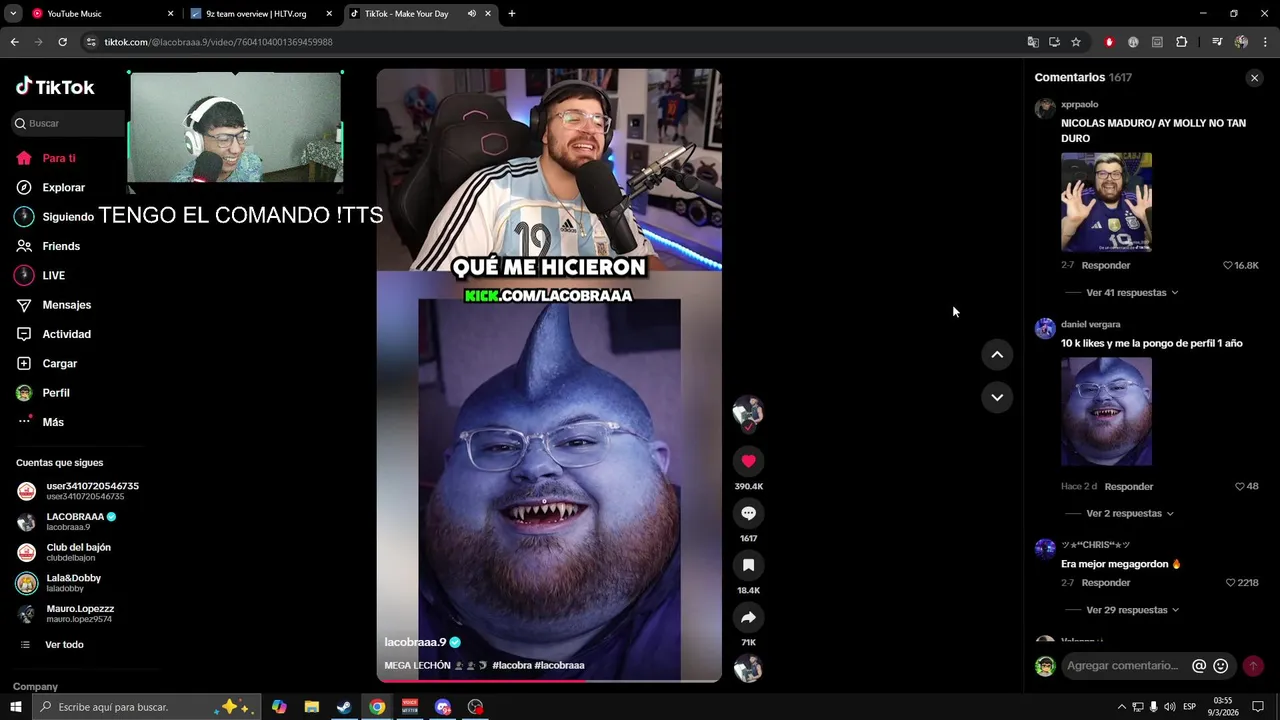Viewport: 1280px width, 720px height.
Task: Mute the TikTok tab audio icon
Action: click(471, 14)
